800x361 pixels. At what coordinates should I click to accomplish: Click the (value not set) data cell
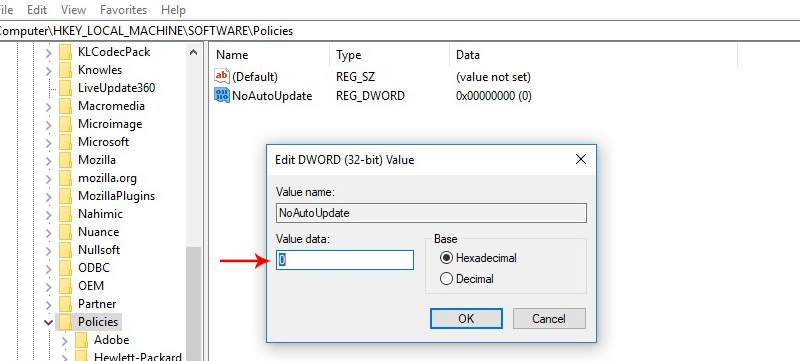point(493,77)
